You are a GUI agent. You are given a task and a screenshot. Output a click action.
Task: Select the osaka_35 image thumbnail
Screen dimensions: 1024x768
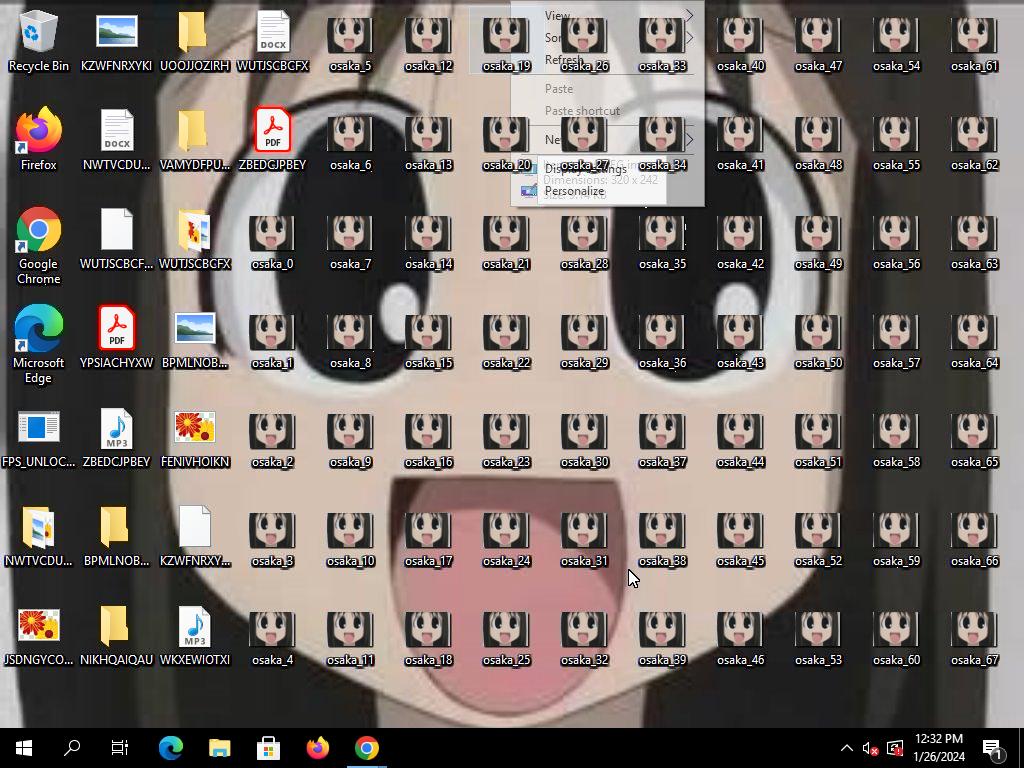(x=662, y=243)
